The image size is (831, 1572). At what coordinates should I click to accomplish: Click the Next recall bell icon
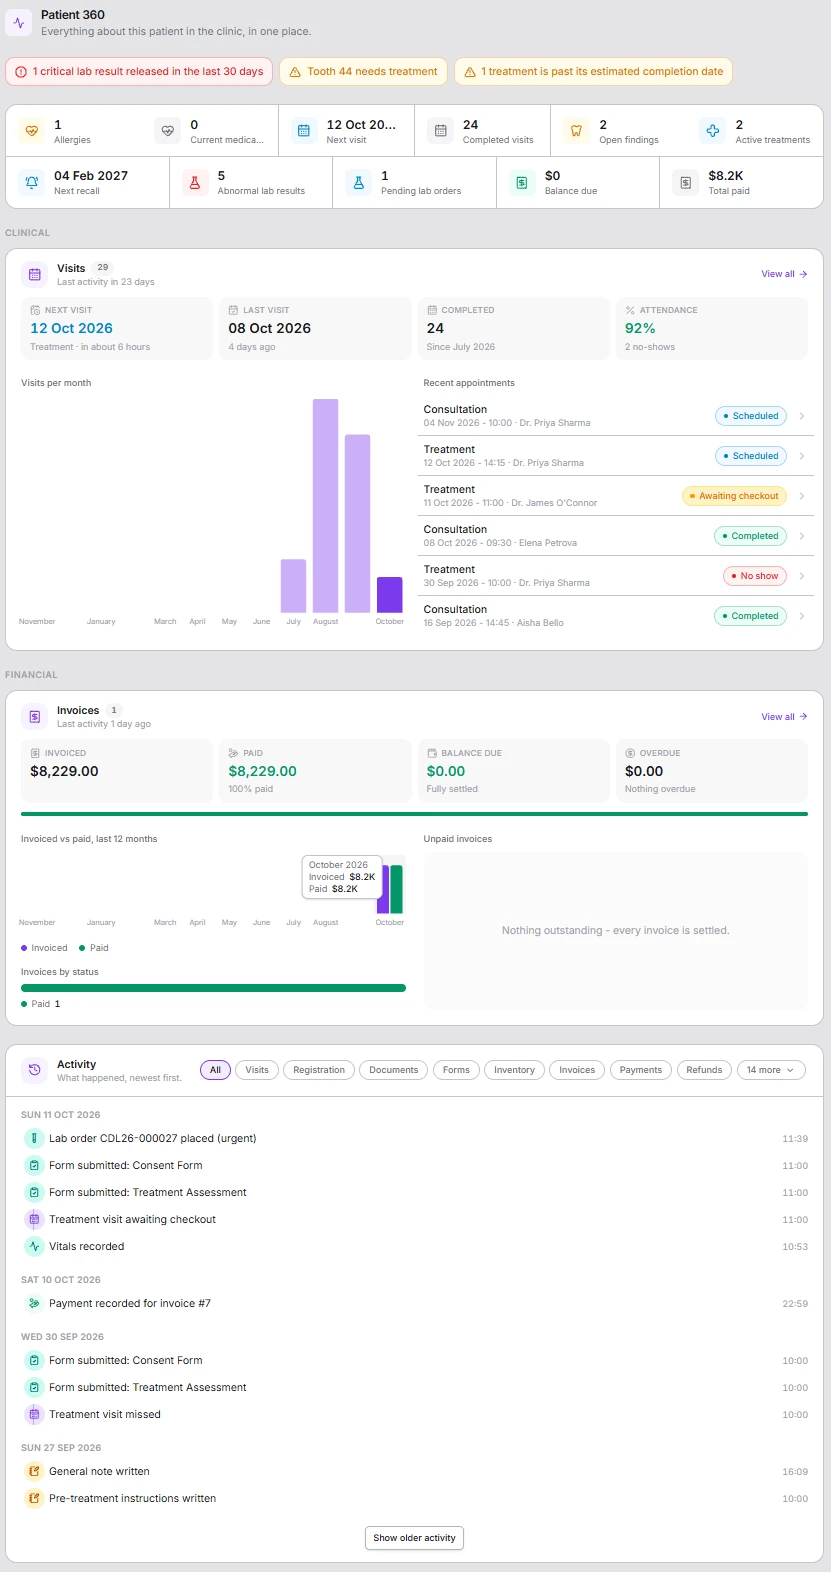coord(32,182)
